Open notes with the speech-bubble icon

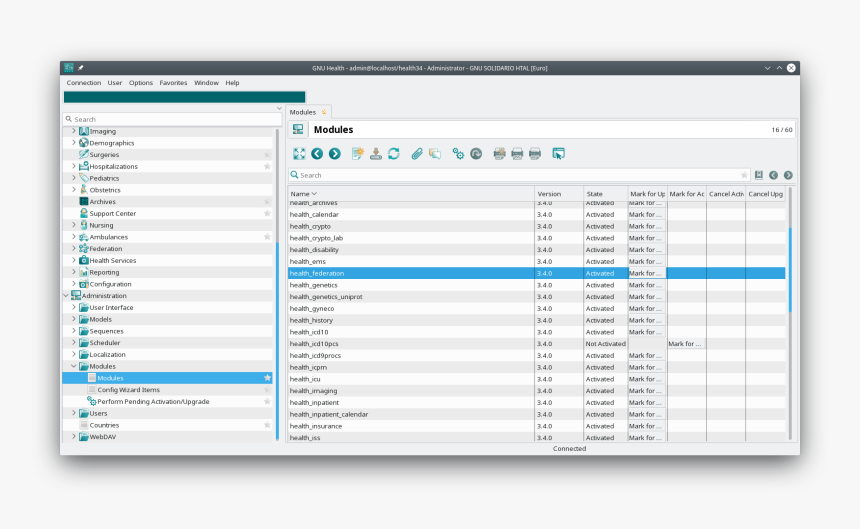[435, 154]
